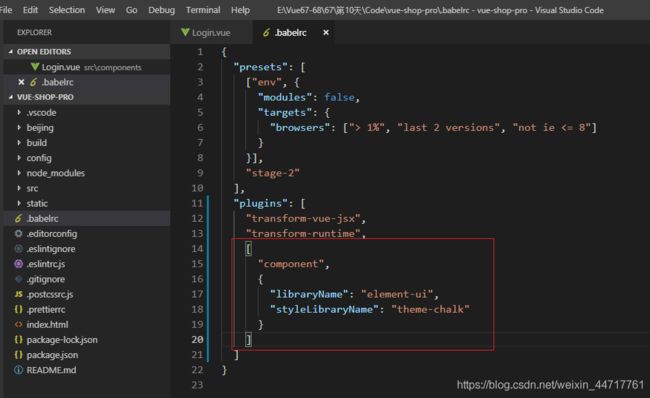Open the Terminal menu

pos(203,10)
